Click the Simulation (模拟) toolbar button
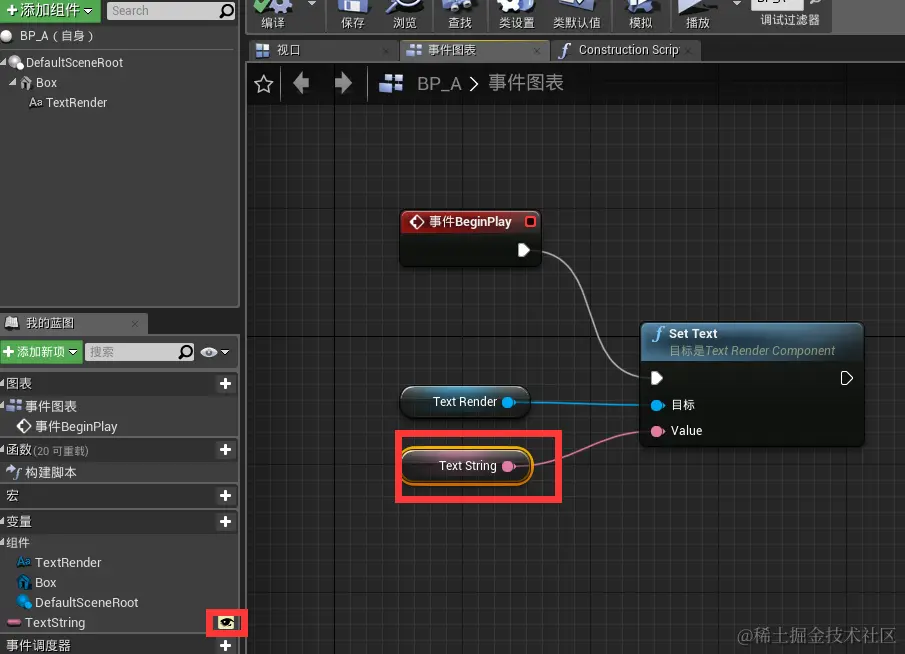 click(640, 14)
